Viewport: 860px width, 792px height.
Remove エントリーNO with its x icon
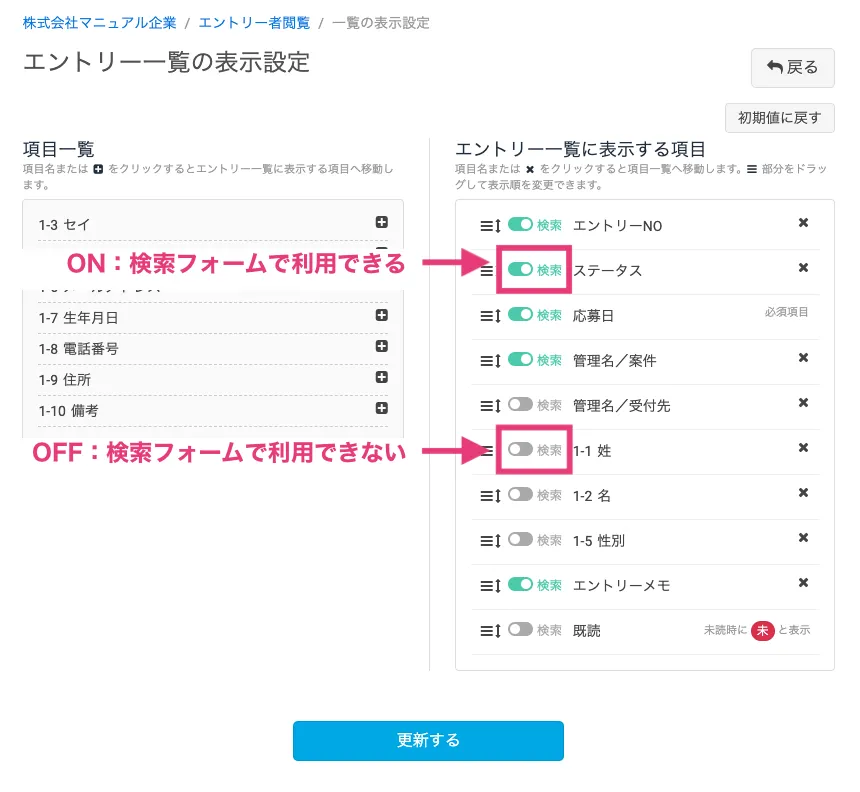point(803,223)
